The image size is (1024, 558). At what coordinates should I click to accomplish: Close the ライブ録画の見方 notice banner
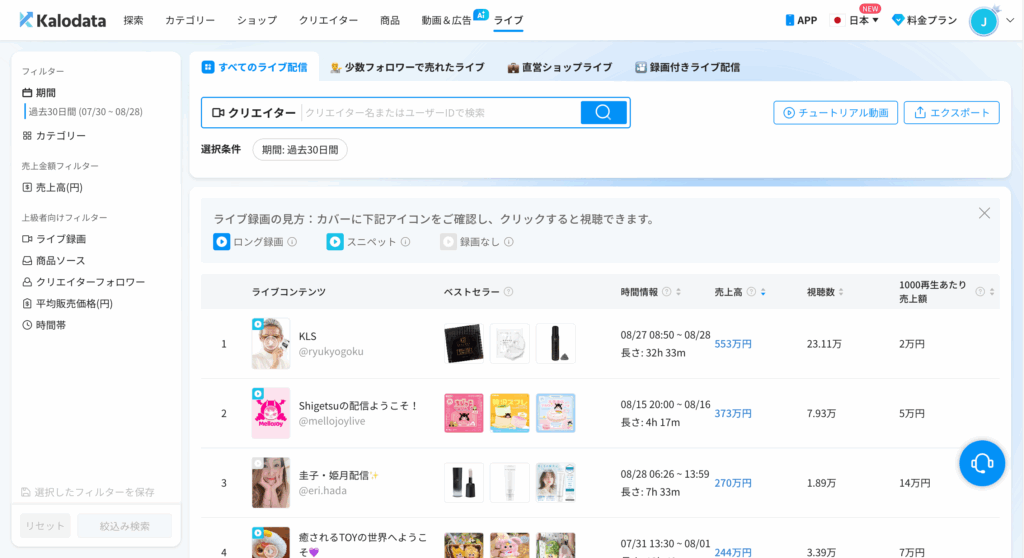point(984,213)
